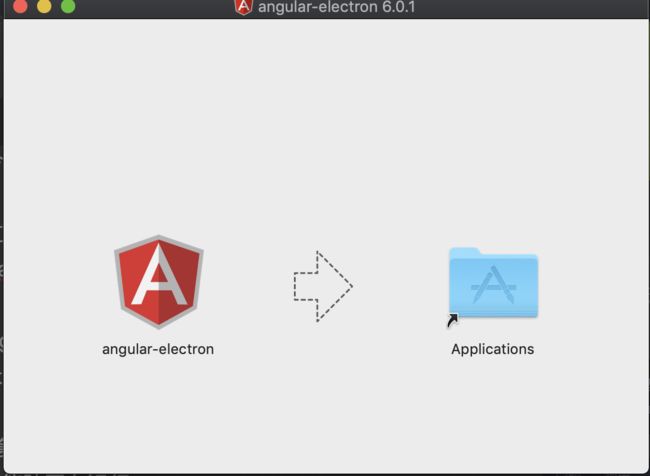Click the version number 6.0.1 in title

coord(398,7)
